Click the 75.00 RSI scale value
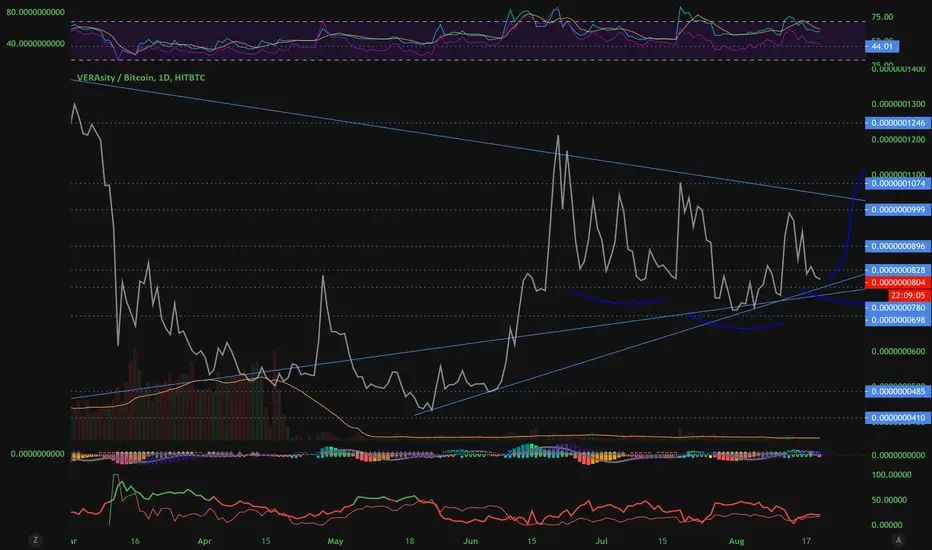The image size is (932, 550). pyautogui.click(x=882, y=17)
